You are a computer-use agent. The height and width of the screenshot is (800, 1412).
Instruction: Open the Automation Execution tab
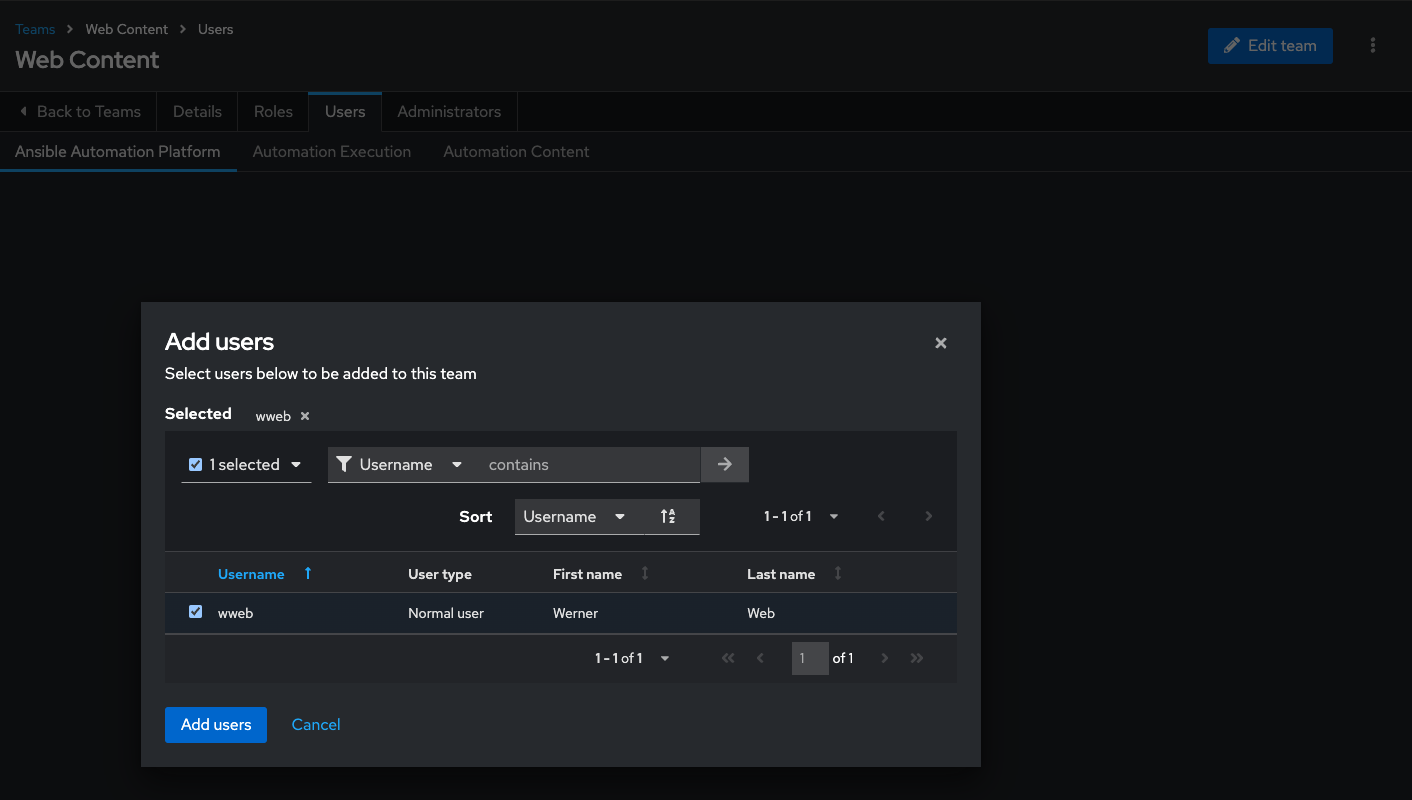pyautogui.click(x=332, y=152)
